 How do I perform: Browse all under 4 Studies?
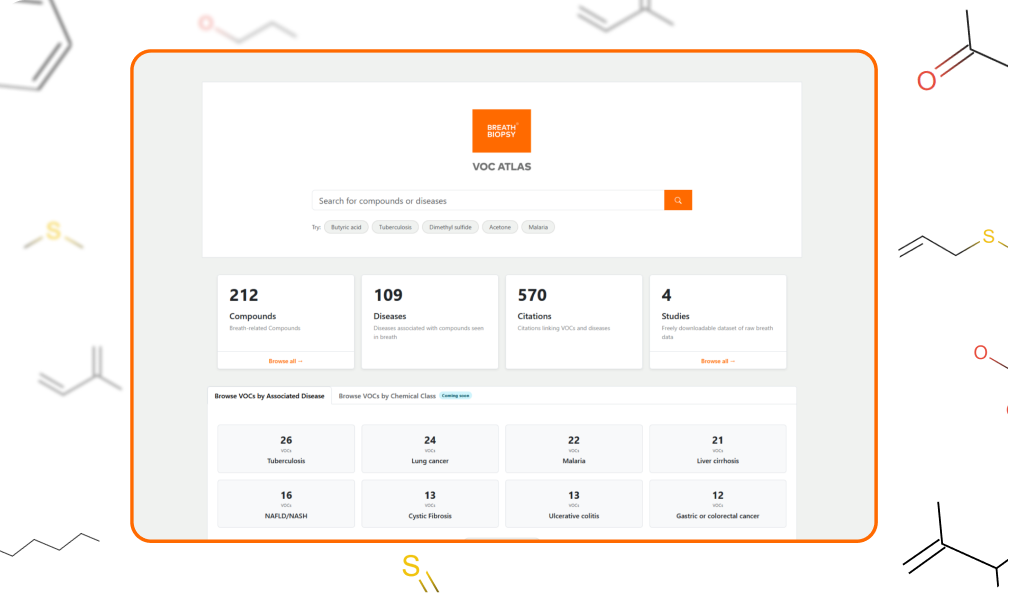click(x=718, y=361)
